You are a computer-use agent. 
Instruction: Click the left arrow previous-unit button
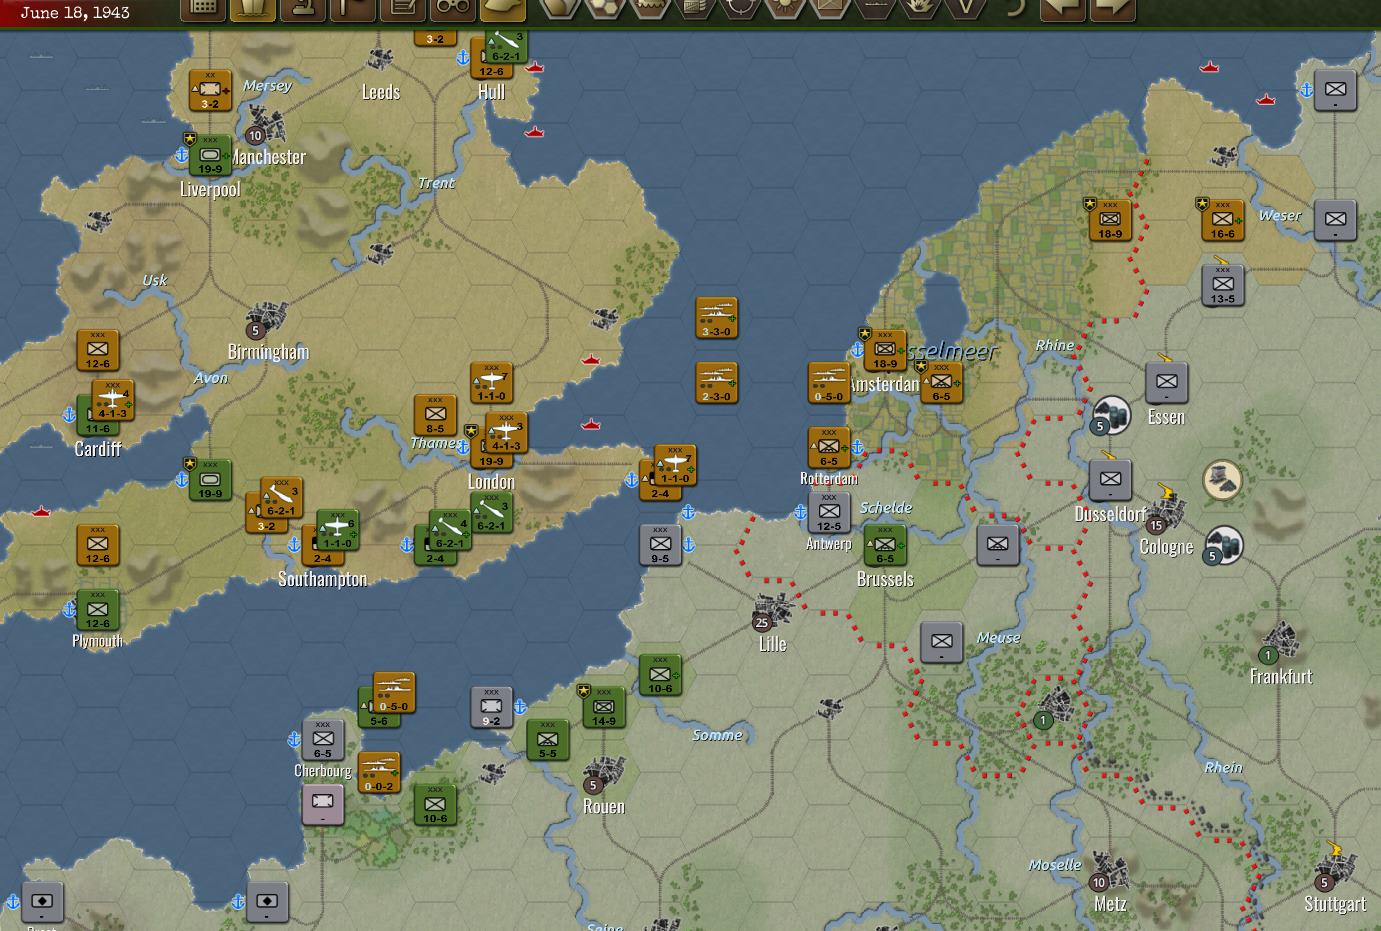coord(1063,9)
